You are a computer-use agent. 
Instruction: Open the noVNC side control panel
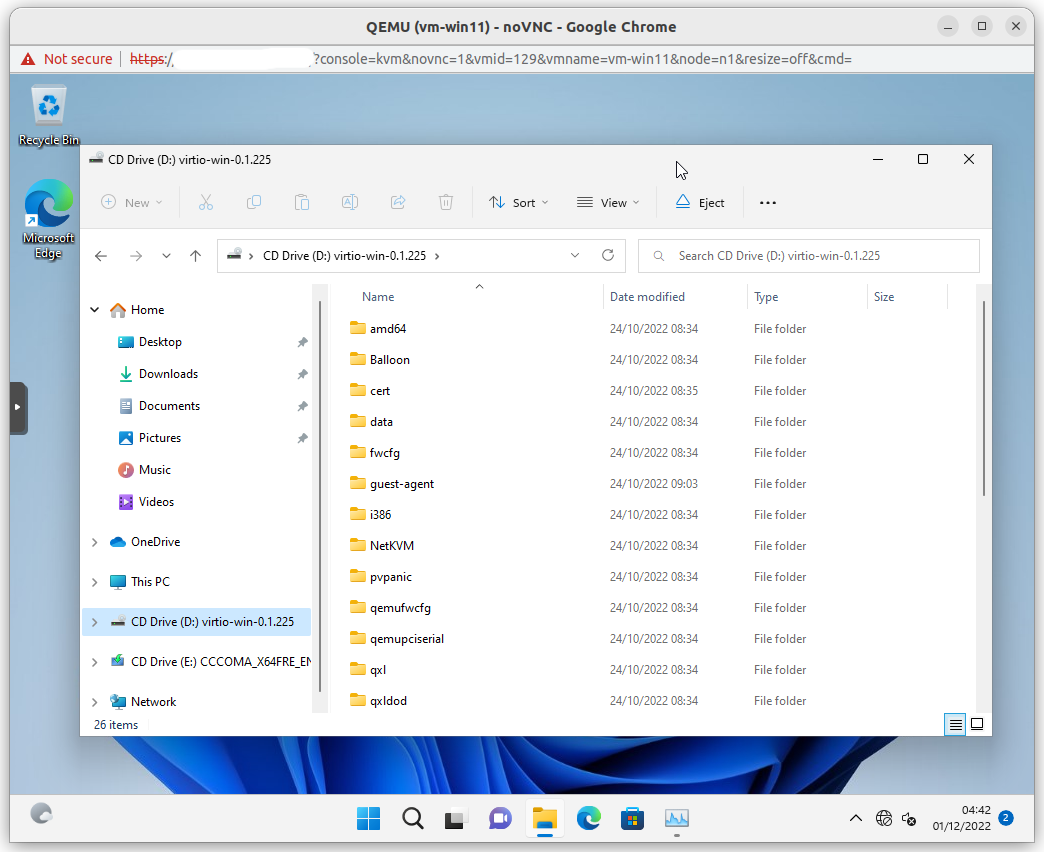pos(18,407)
